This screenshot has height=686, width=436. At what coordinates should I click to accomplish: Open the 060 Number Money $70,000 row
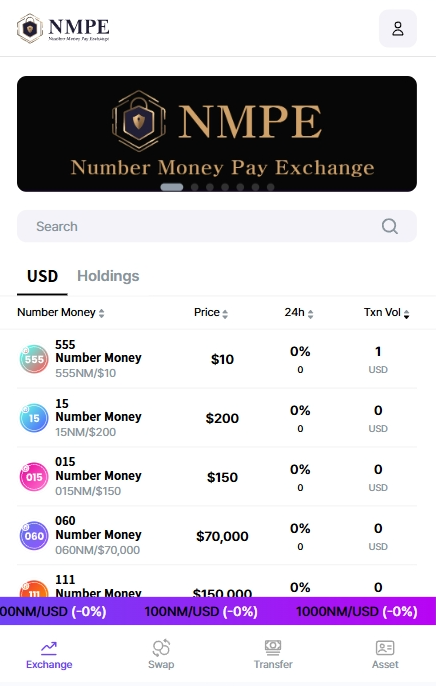217,536
